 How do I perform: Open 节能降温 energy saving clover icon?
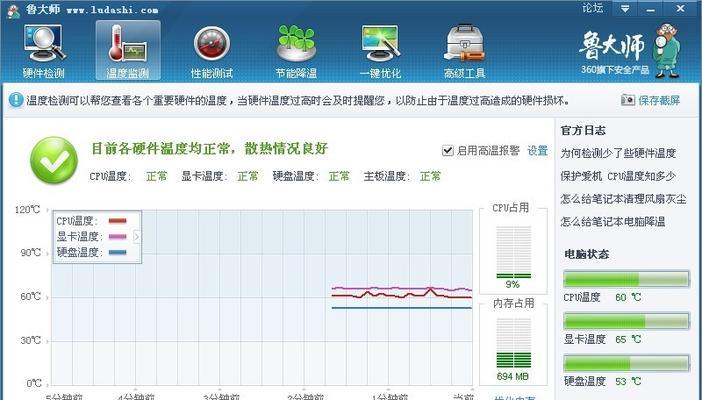[296, 51]
